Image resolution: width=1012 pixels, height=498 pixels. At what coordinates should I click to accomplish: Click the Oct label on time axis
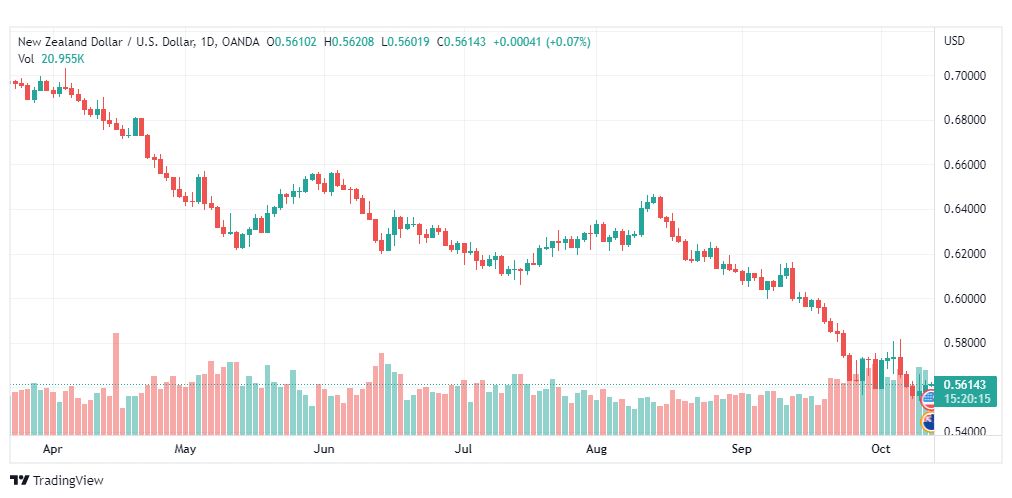(x=880, y=449)
